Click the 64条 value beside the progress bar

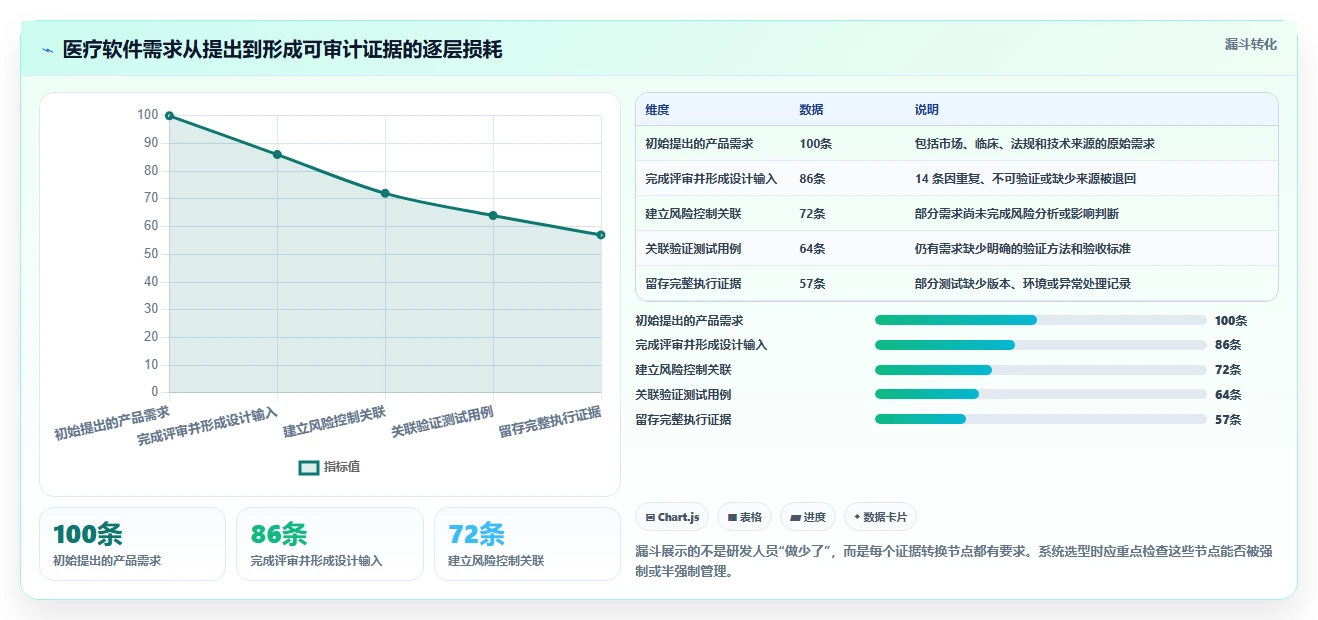1228,395
